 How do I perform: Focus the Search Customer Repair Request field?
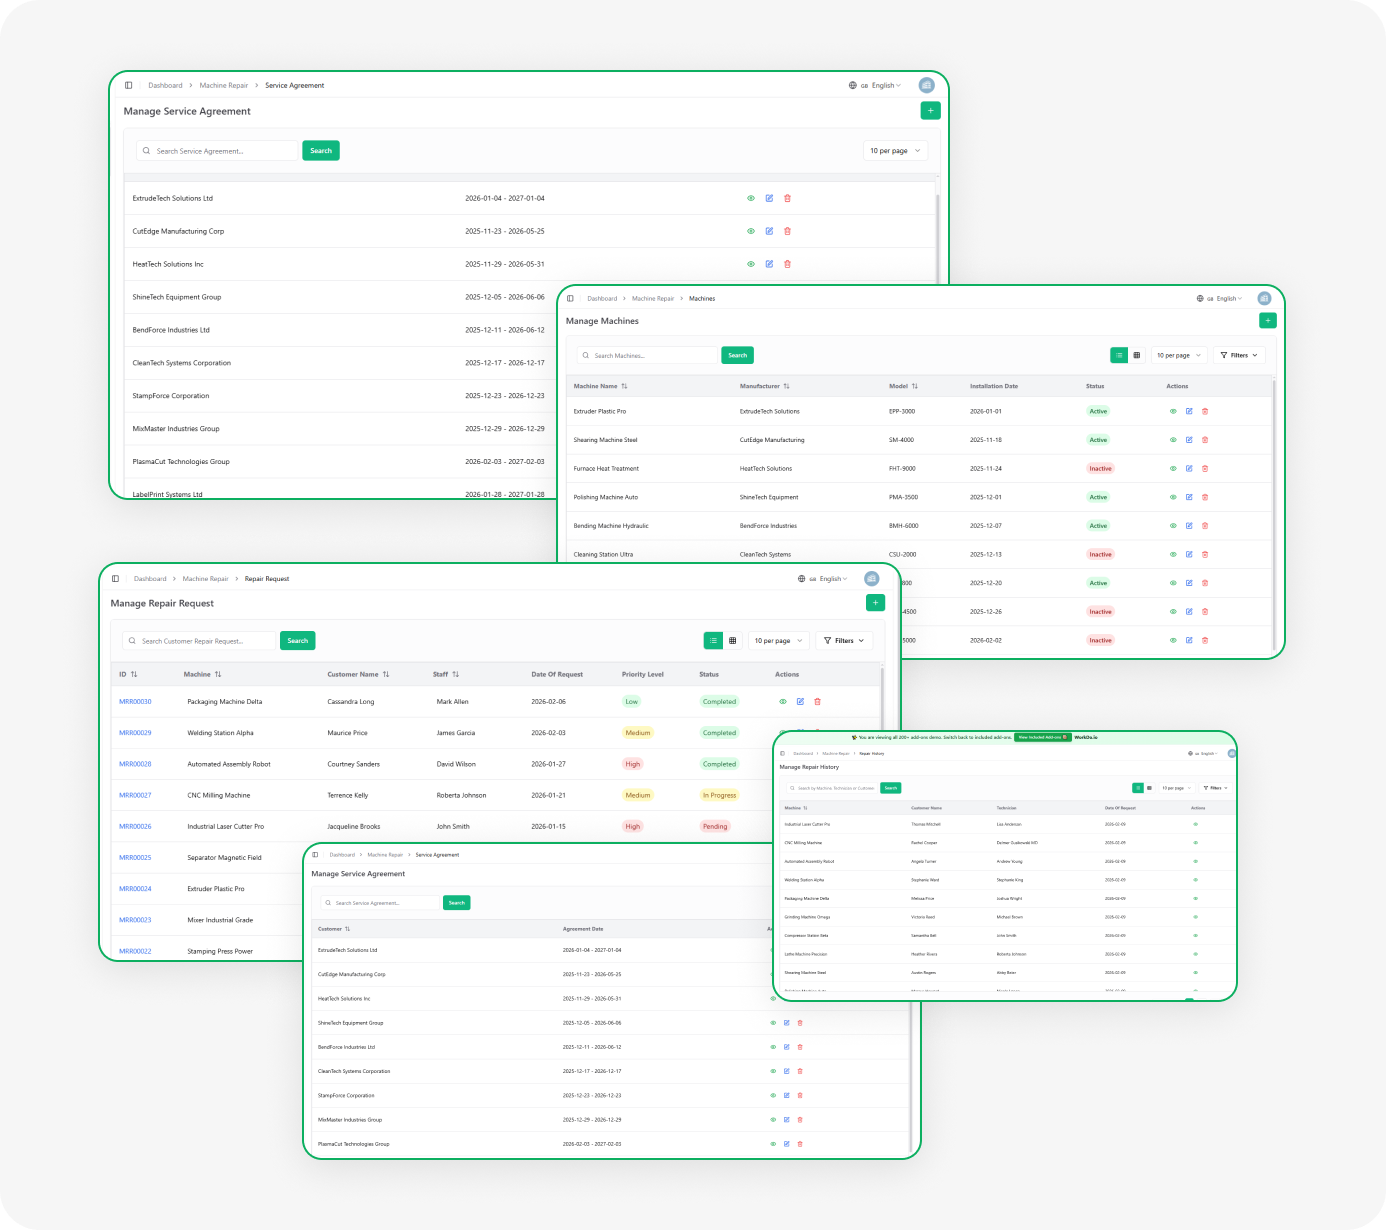pos(200,641)
